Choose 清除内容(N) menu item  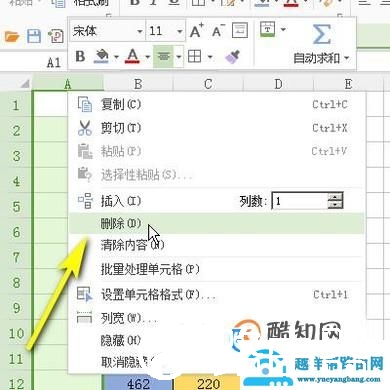pos(217,245)
